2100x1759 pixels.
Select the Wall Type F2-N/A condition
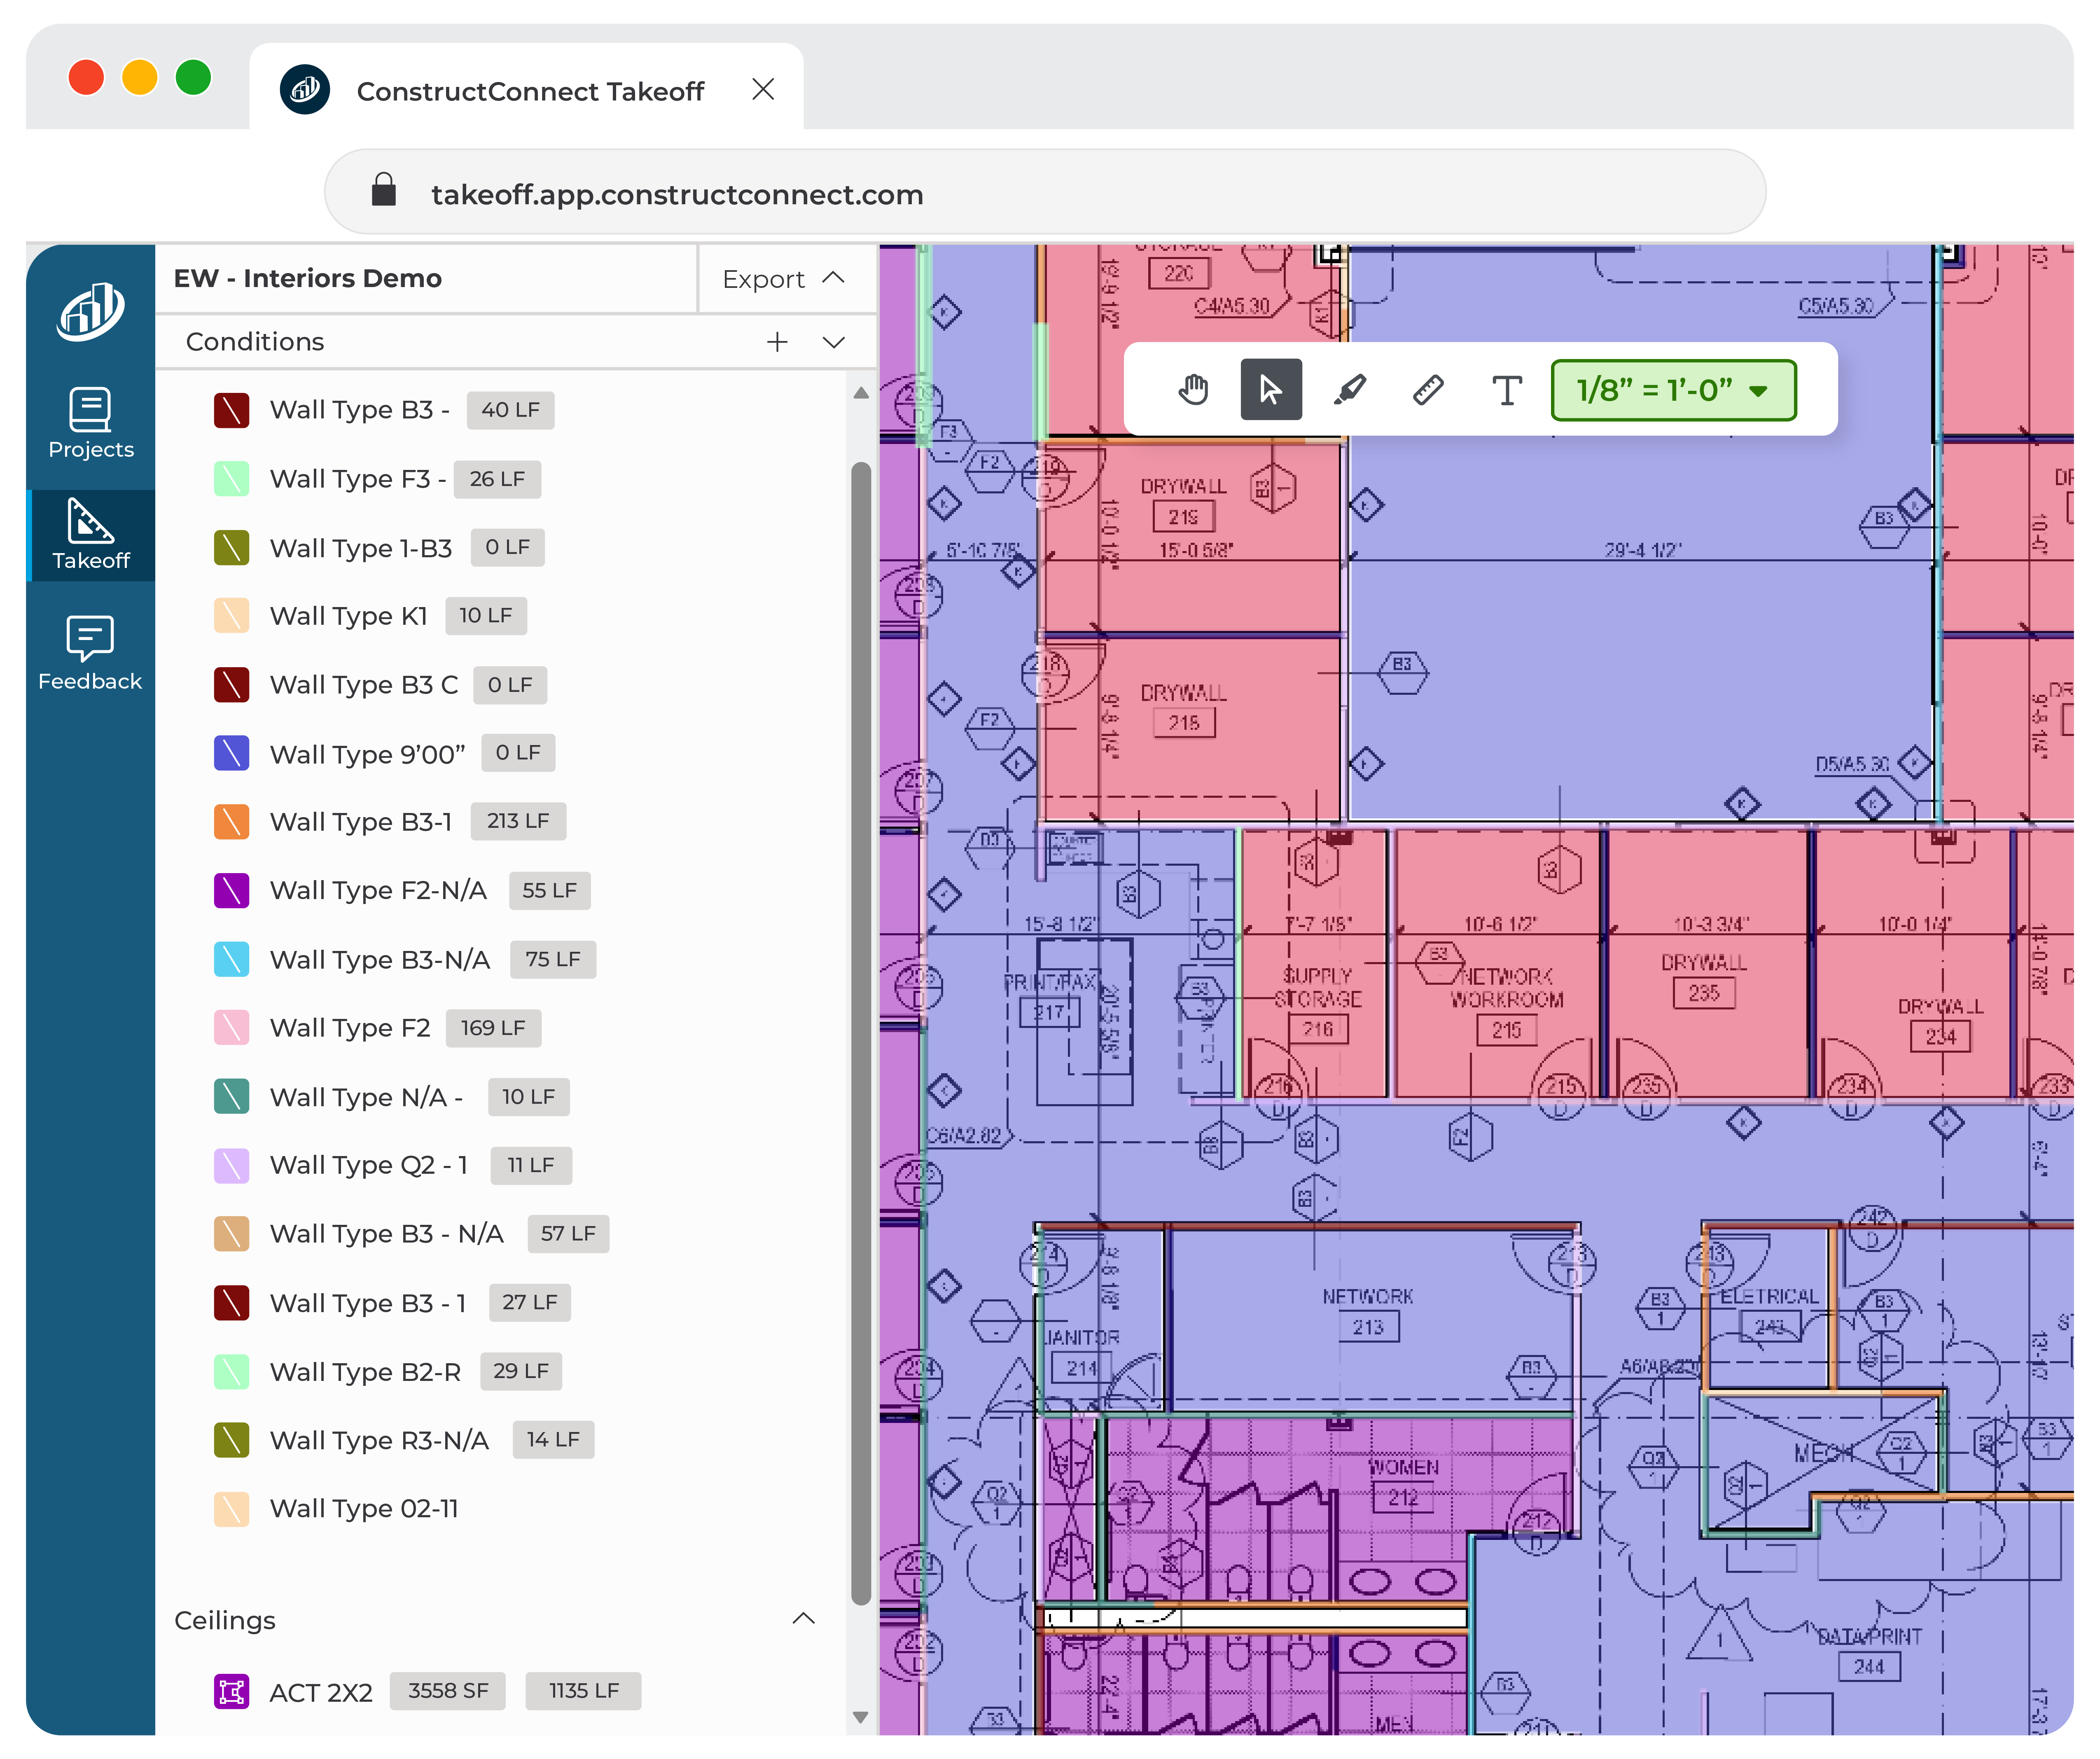pos(378,890)
